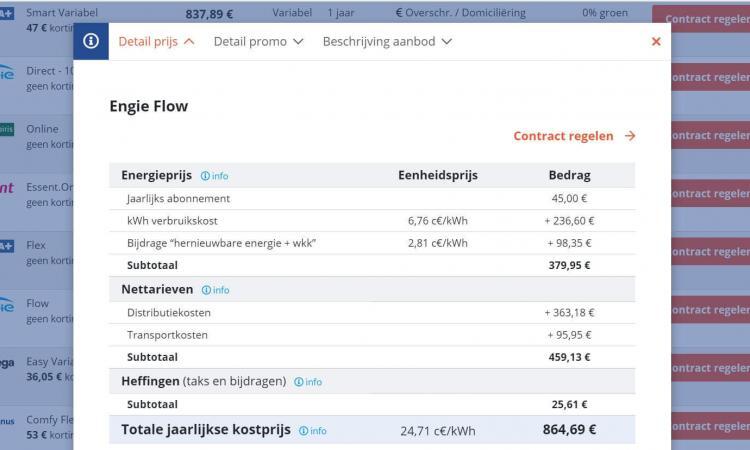Open info next to Nettarieven
The image size is (750, 450).
click(215, 290)
